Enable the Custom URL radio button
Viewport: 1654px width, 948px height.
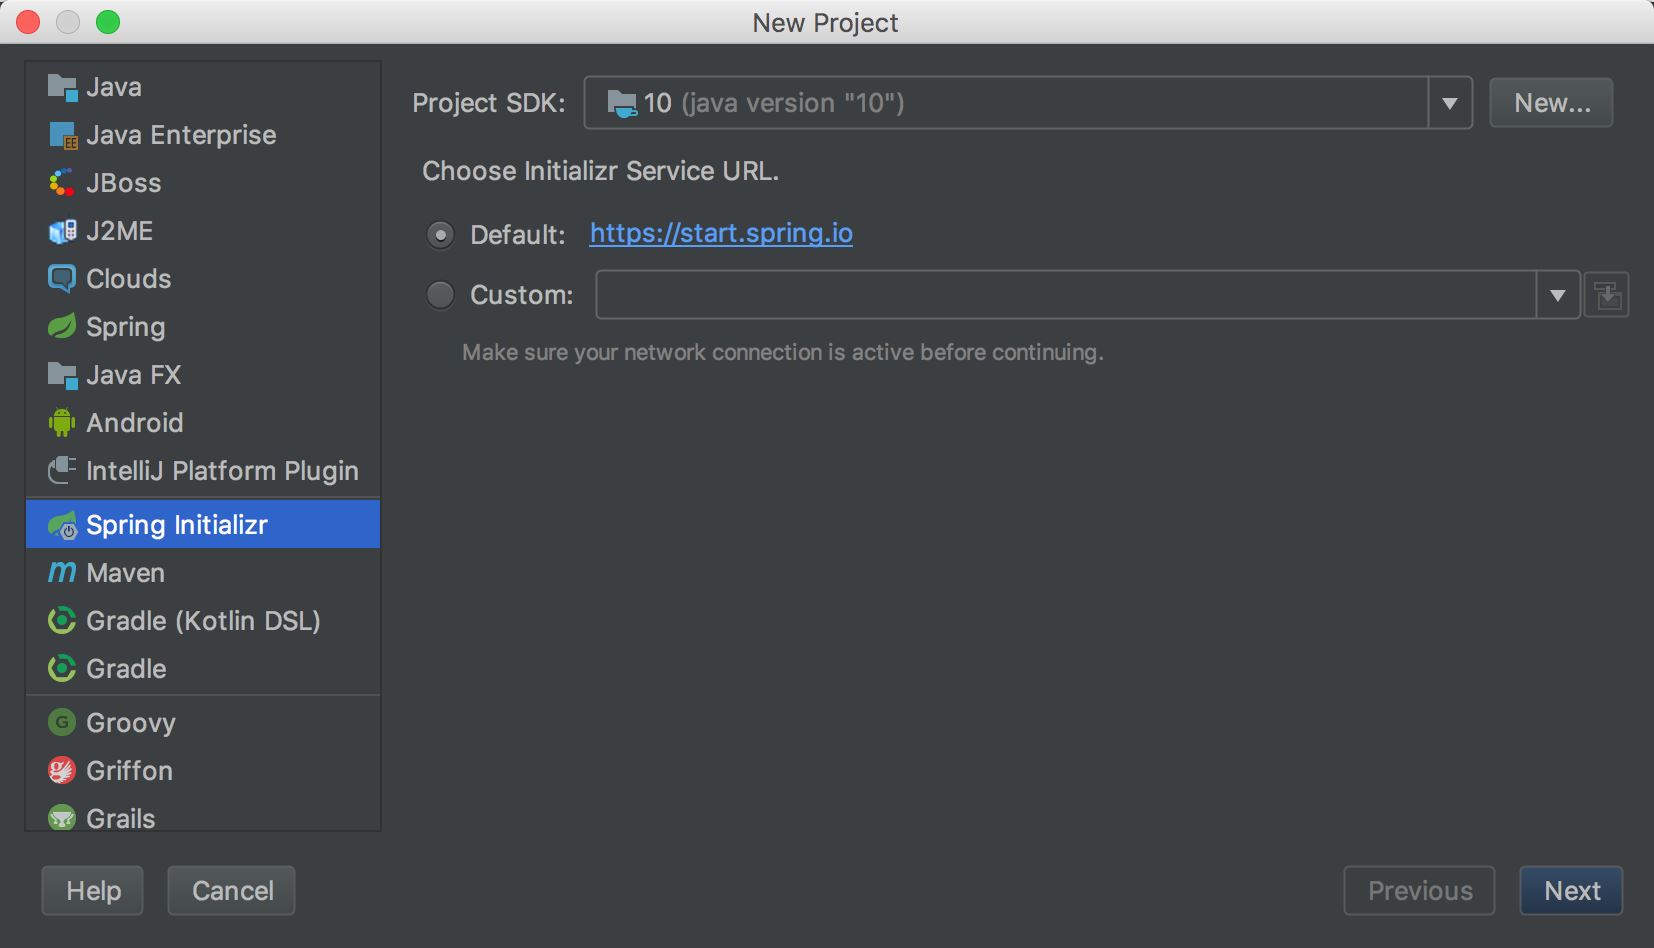coord(440,295)
